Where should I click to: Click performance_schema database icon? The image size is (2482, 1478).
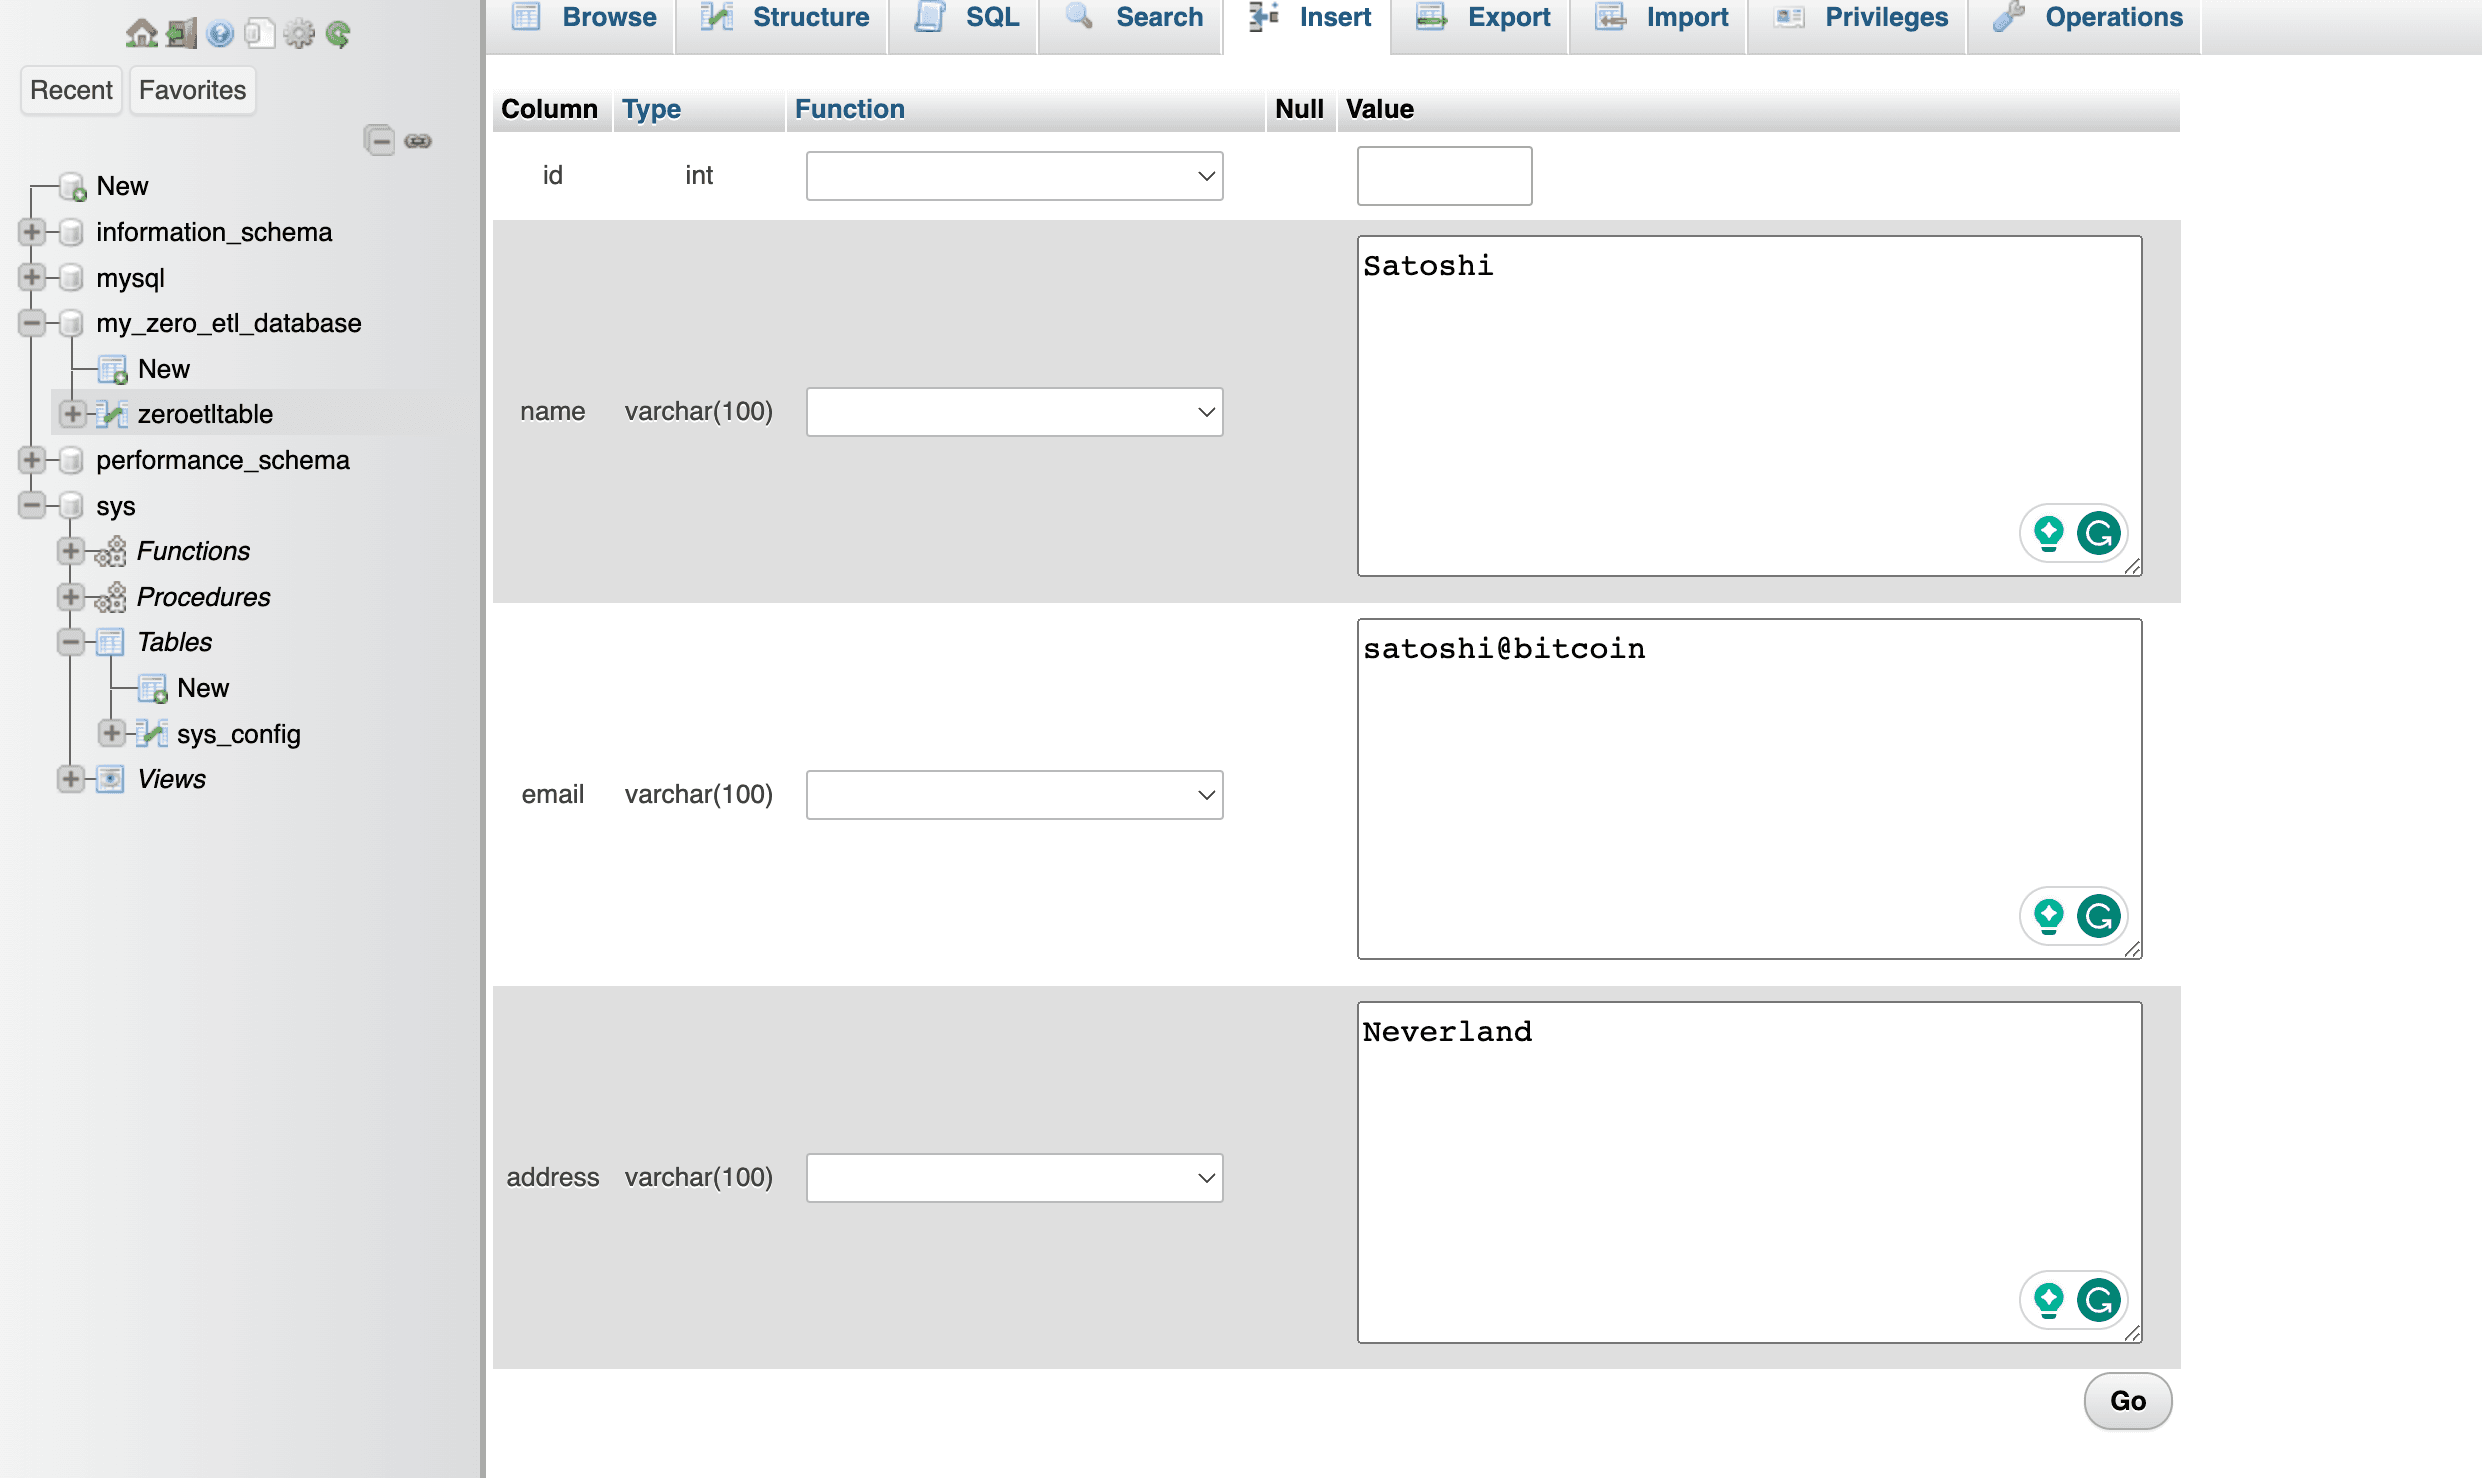coord(71,460)
